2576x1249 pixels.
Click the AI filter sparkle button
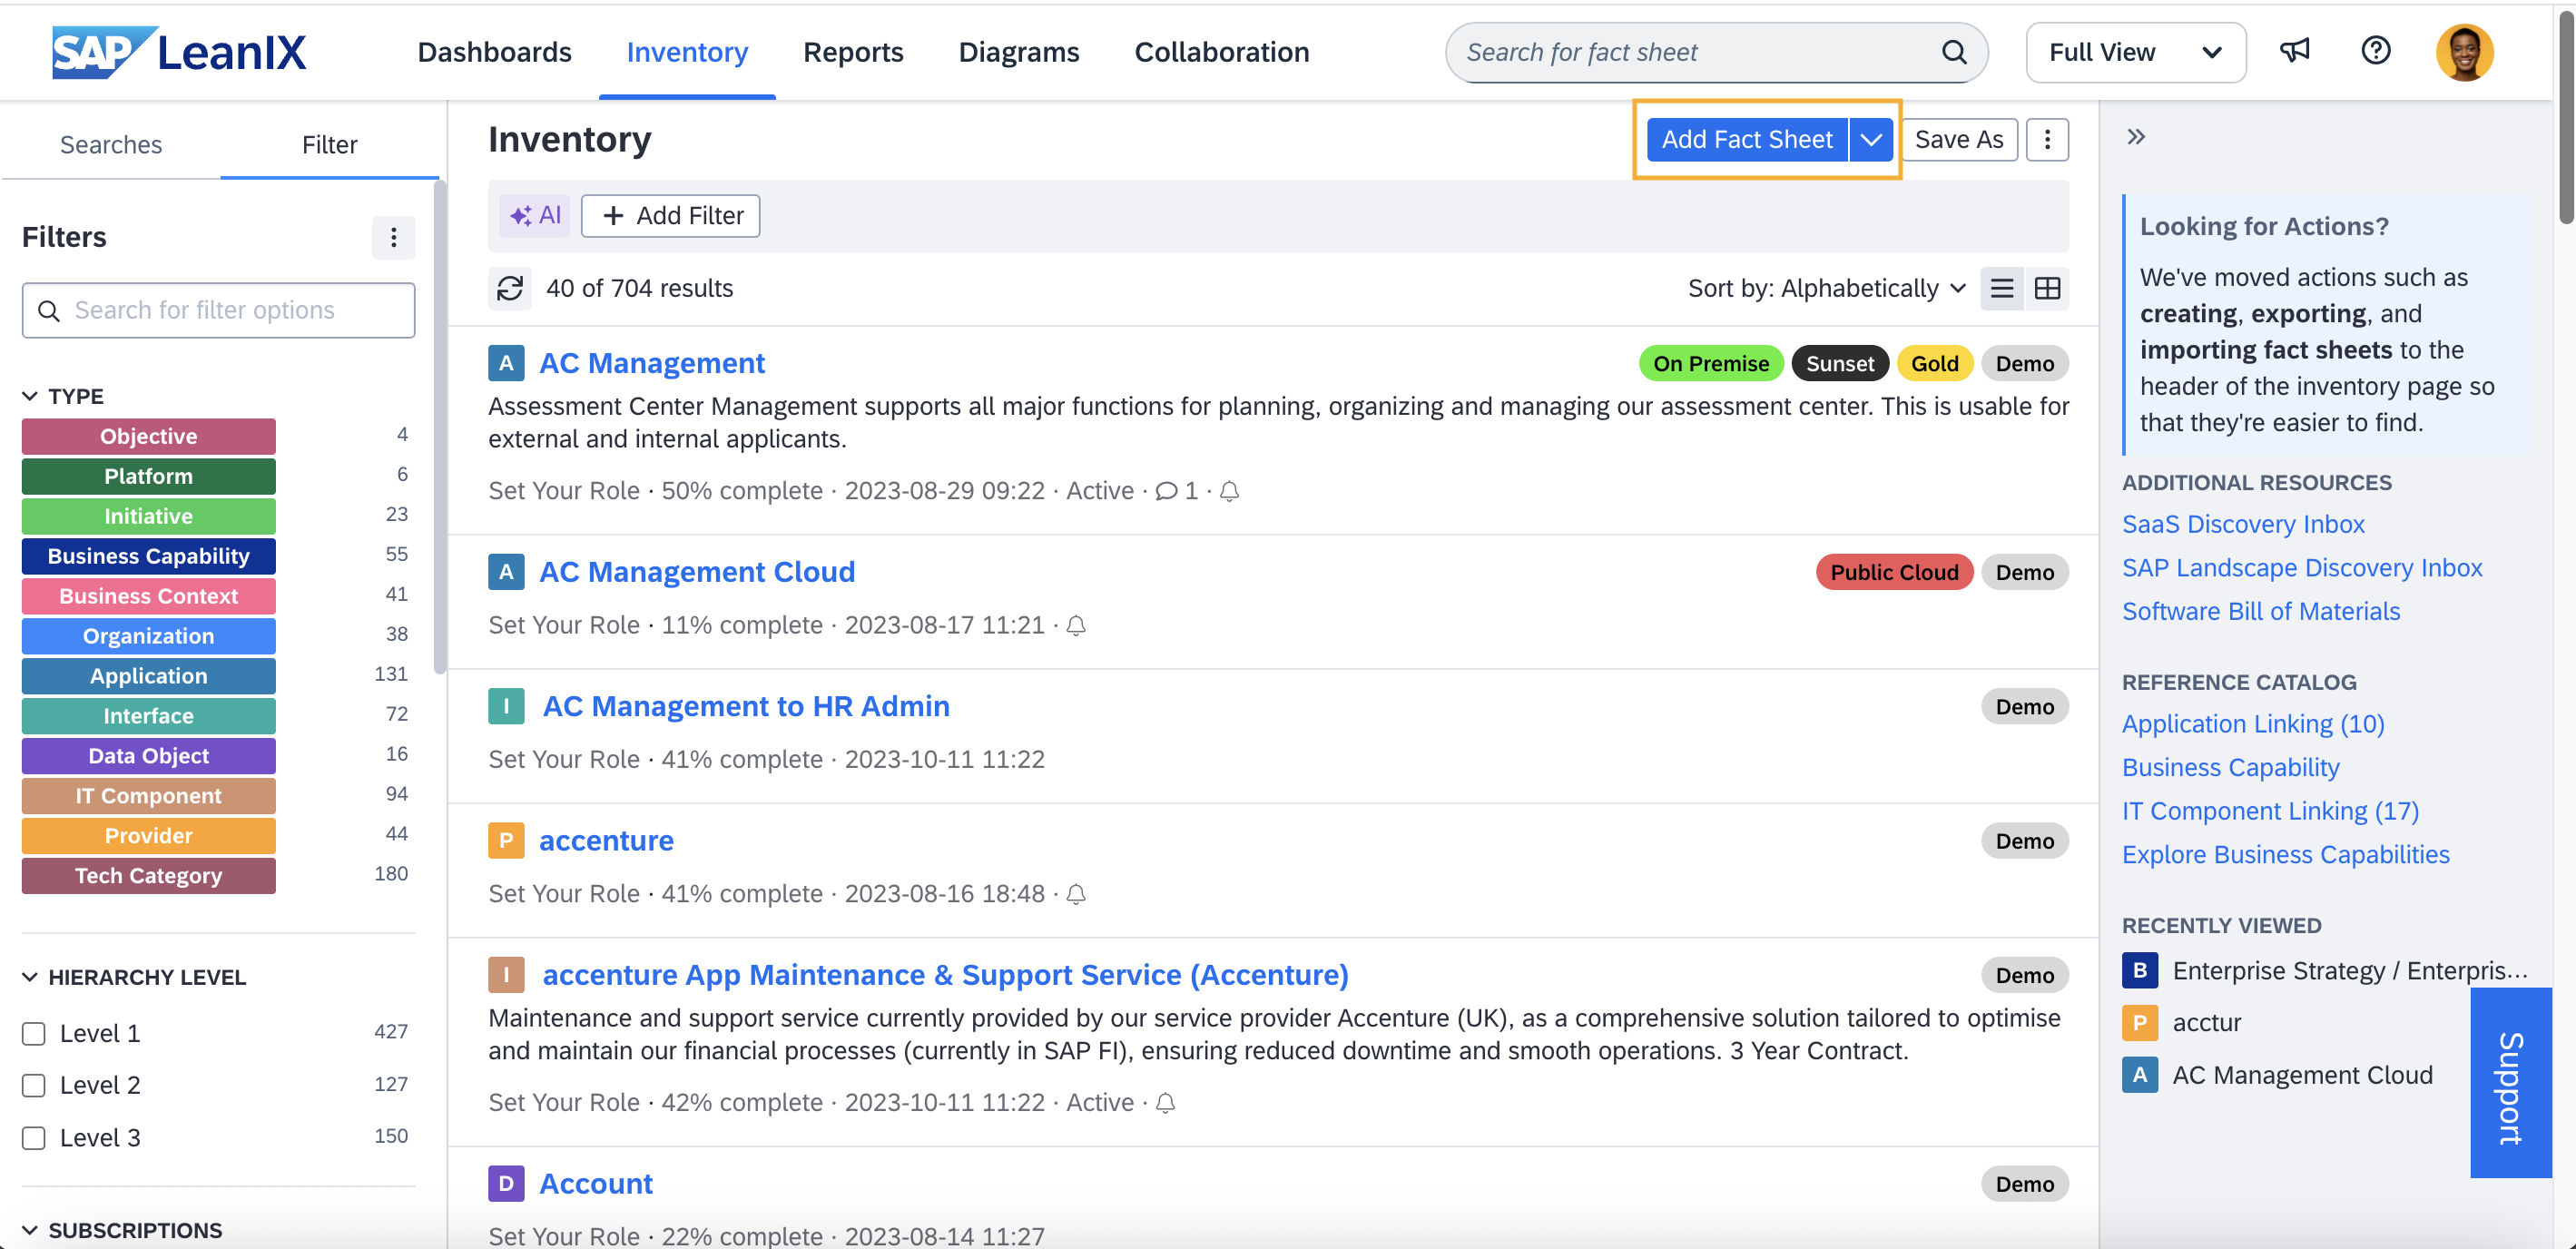click(535, 215)
